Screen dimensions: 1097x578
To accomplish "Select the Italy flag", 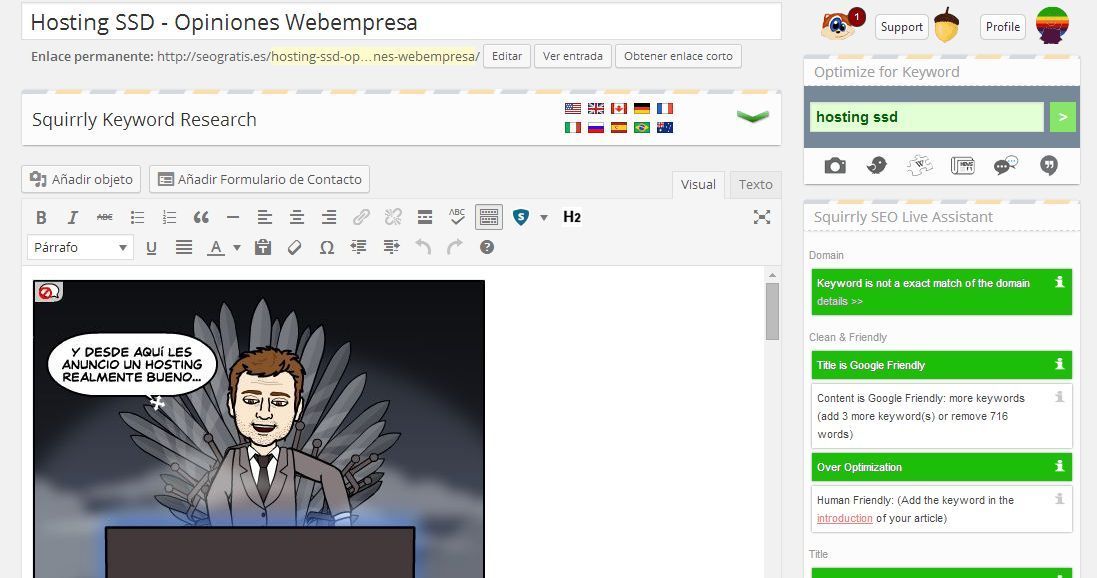I will click(572, 127).
